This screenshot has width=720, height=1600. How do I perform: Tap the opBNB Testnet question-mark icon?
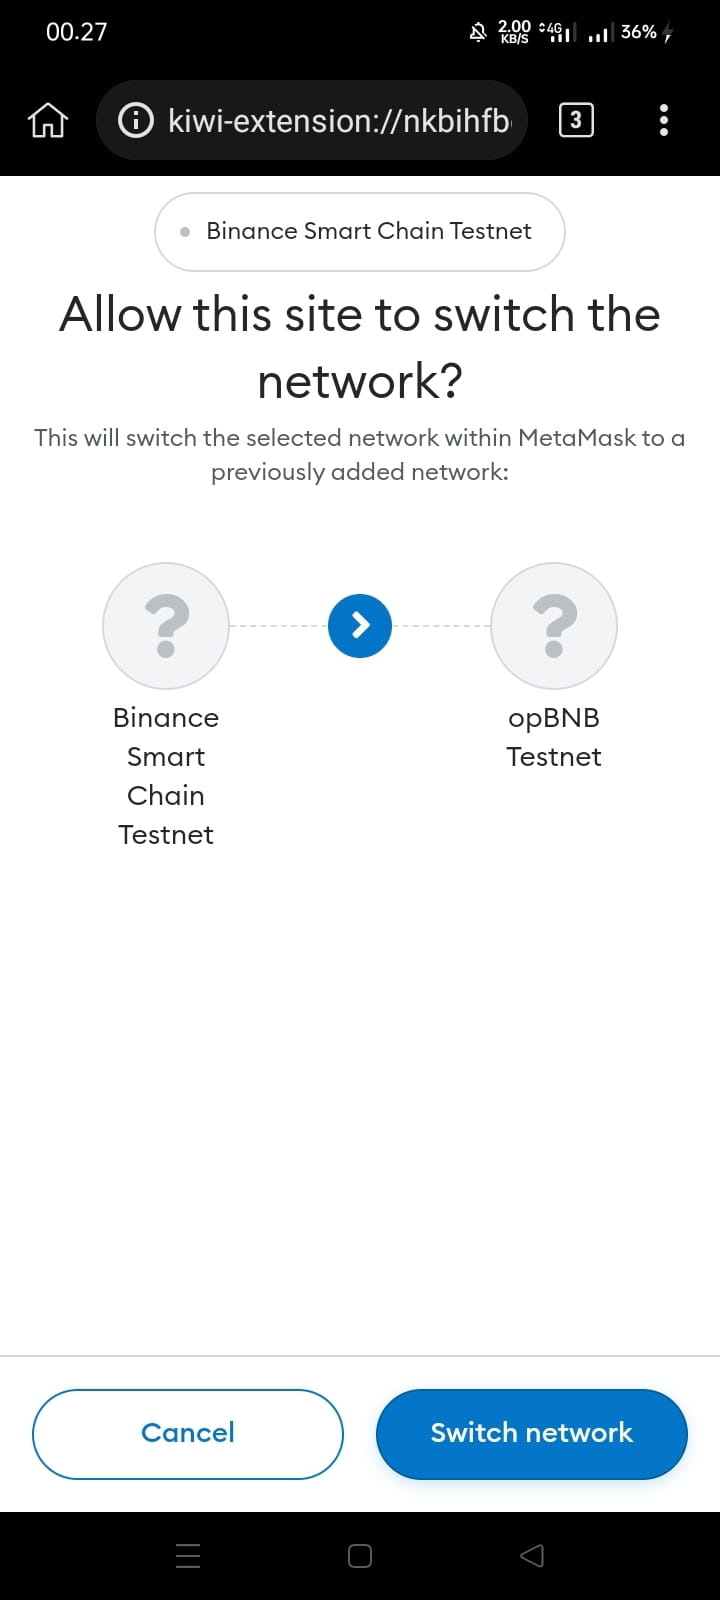[554, 626]
